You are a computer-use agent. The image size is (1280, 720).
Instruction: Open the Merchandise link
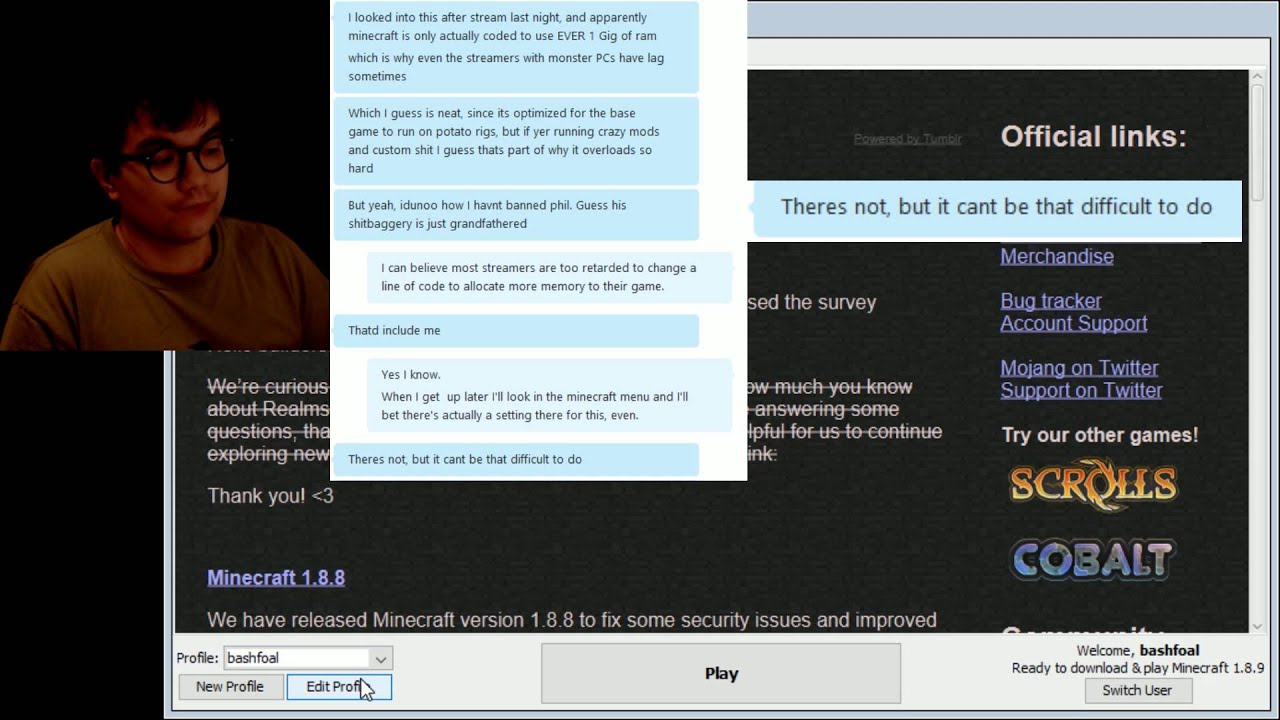pos(1057,256)
